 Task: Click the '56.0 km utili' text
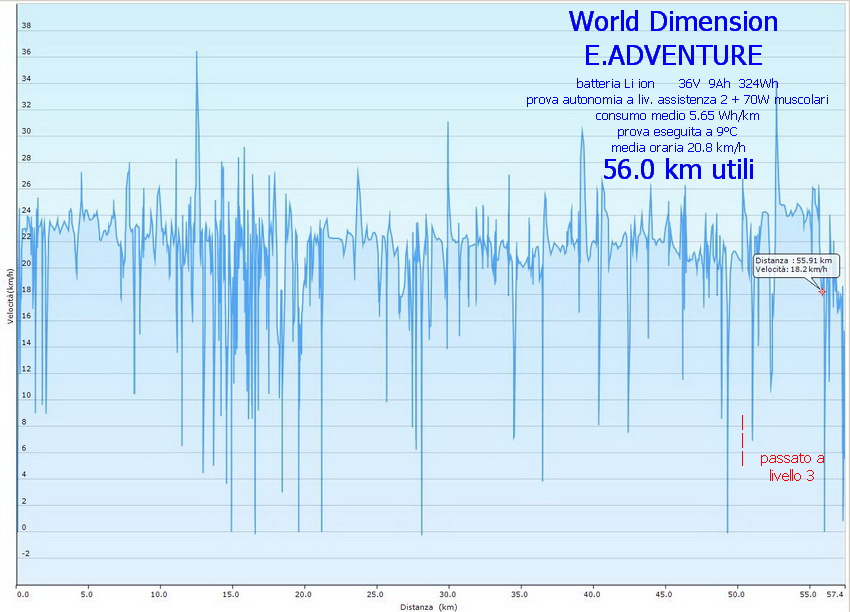(678, 169)
